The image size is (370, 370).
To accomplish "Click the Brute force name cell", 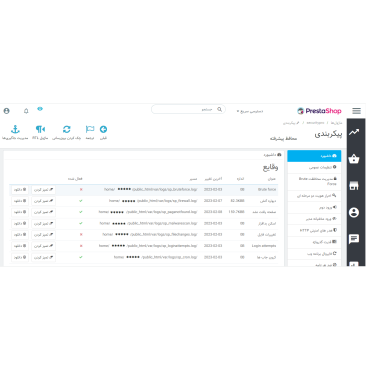I will point(267,189).
